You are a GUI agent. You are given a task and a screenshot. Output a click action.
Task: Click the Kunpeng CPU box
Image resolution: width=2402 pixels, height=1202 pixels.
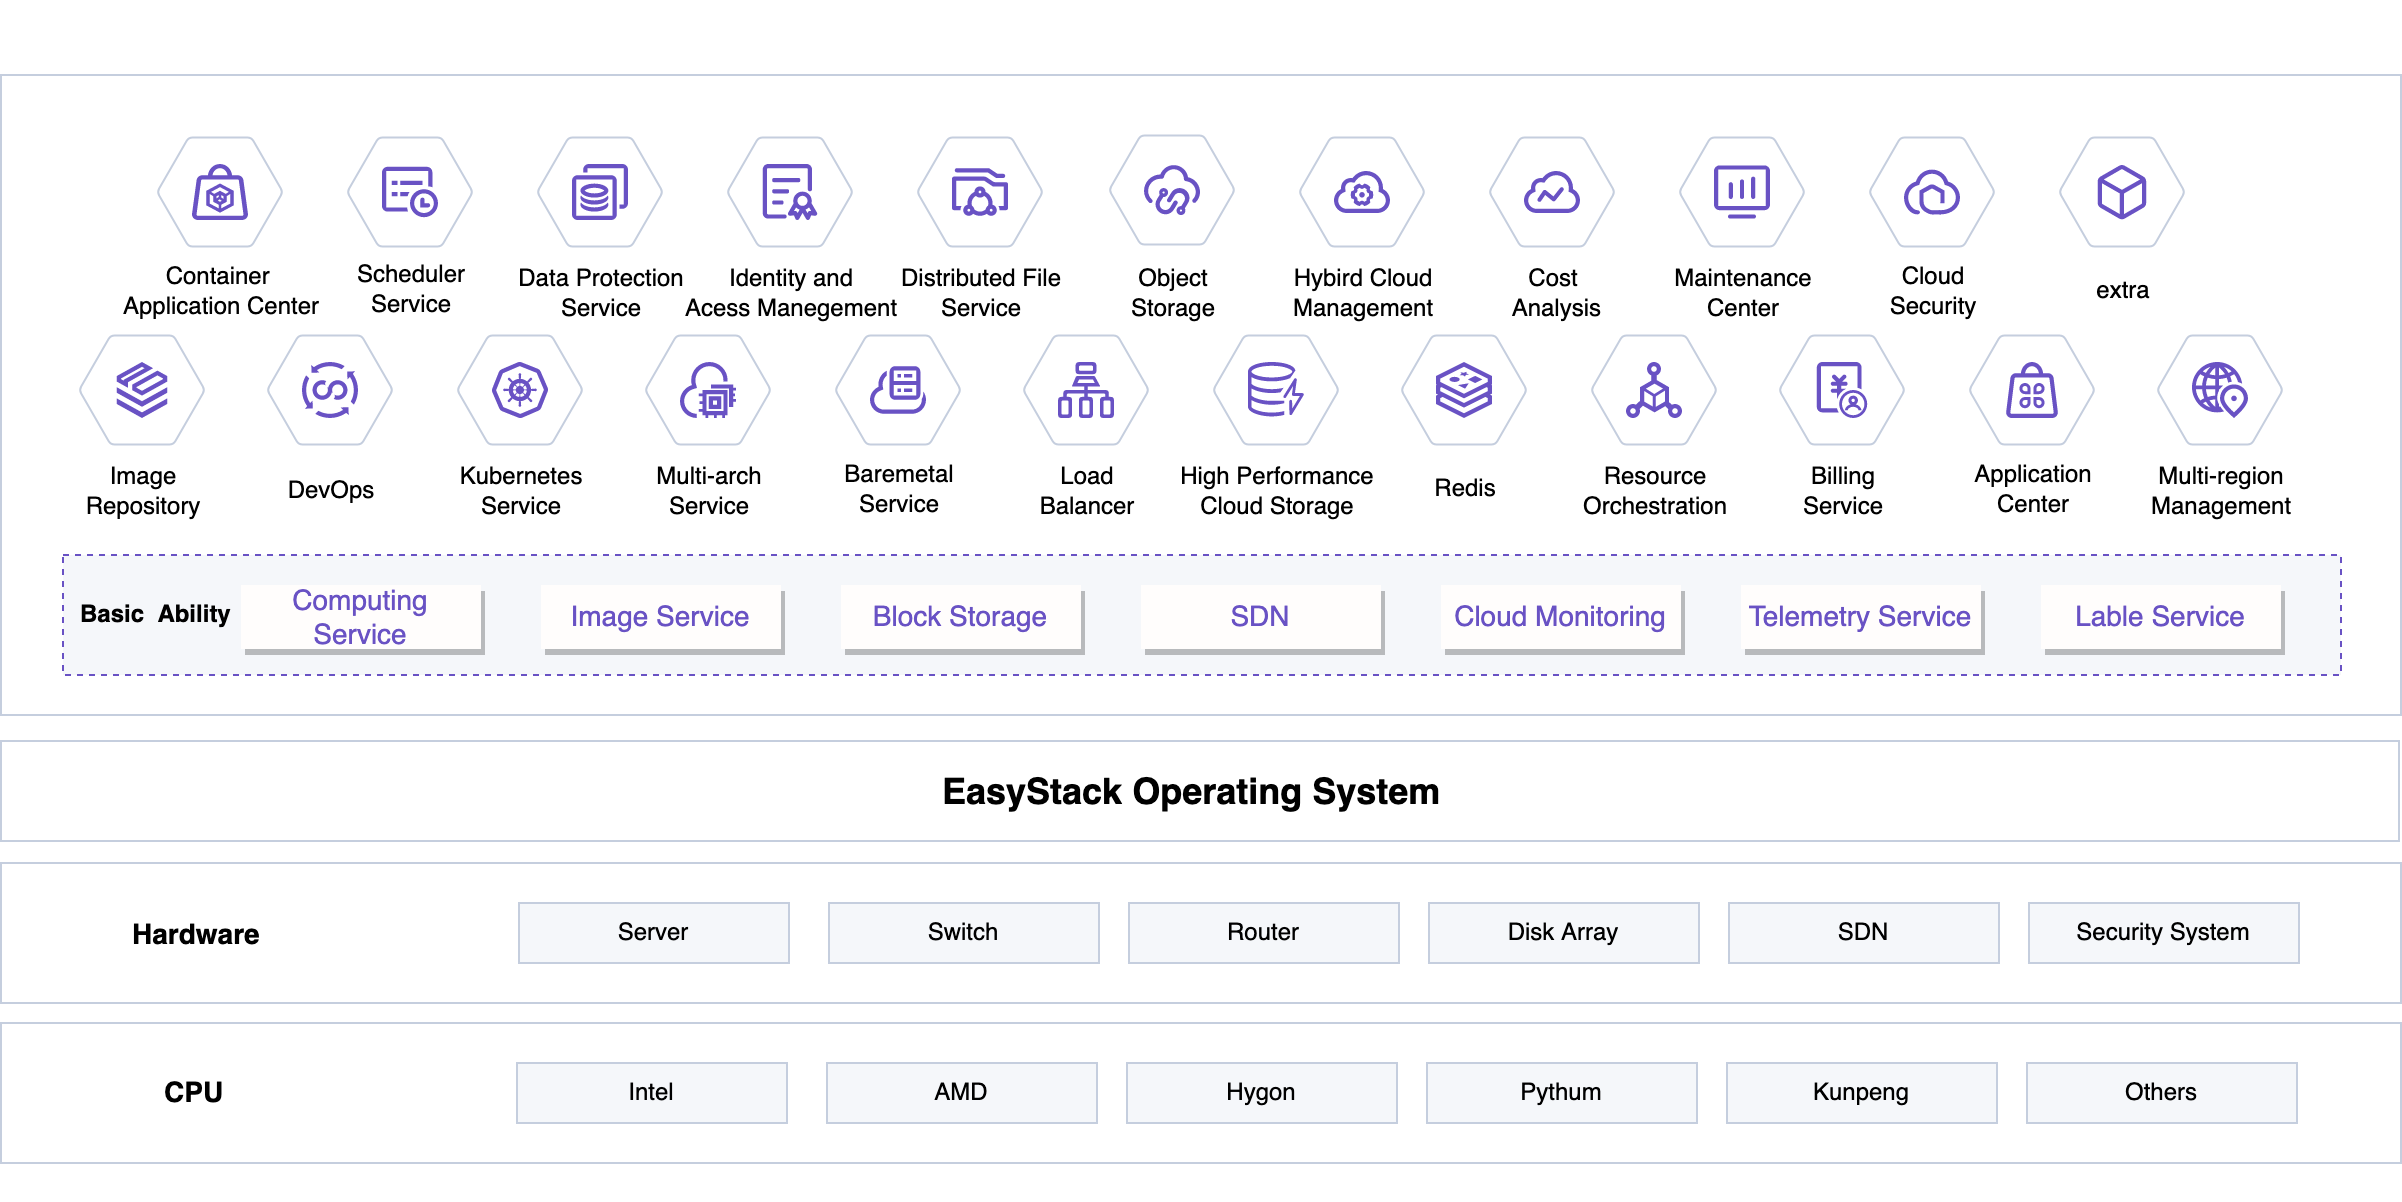tap(1861, 1092)
